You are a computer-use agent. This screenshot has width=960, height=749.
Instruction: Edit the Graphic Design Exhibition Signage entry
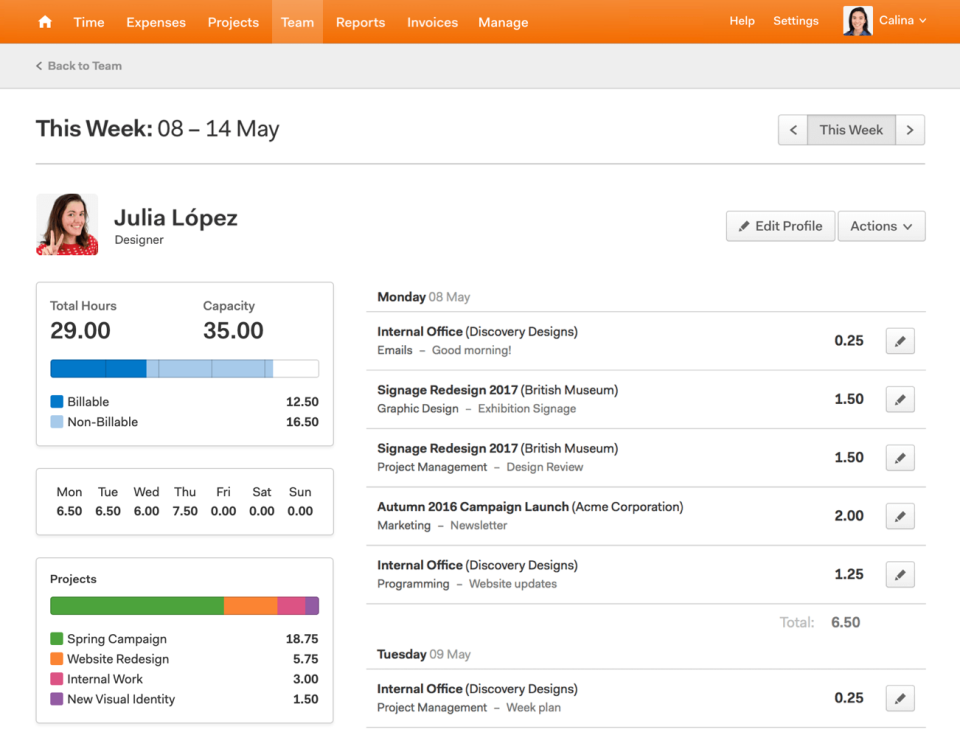pos(899,398)
